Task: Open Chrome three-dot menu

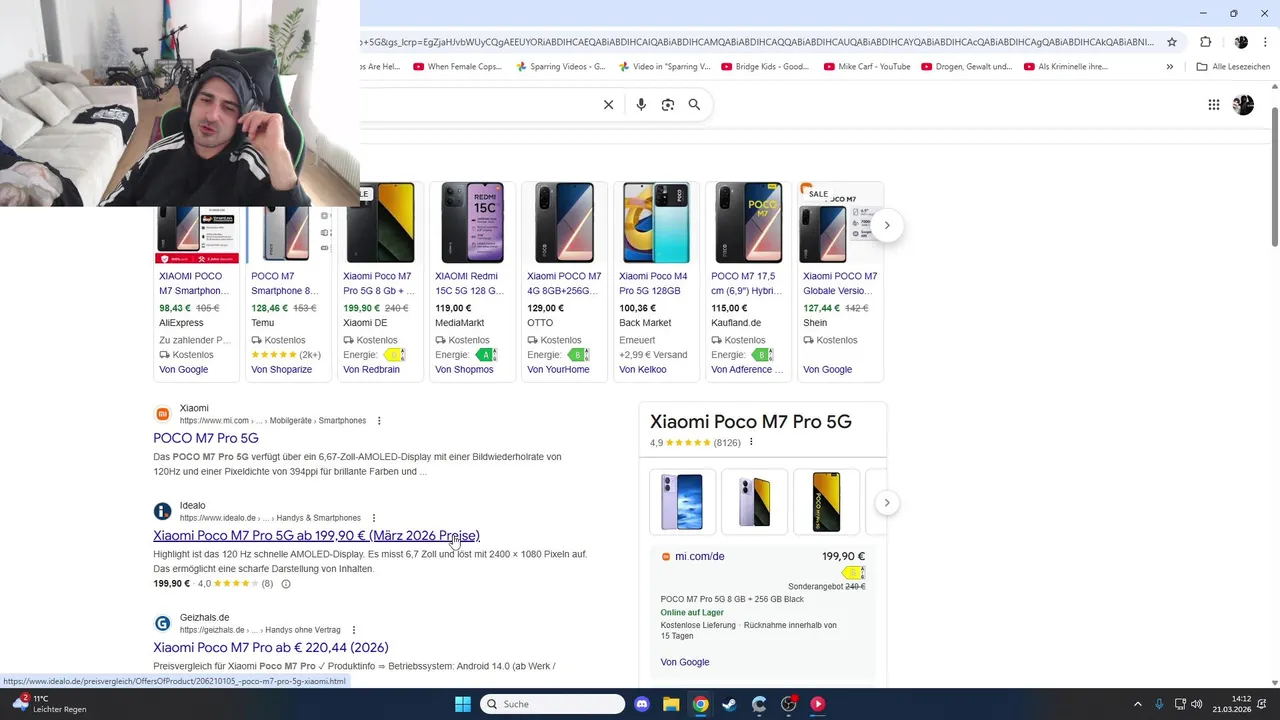Action: click(1267, 42)
